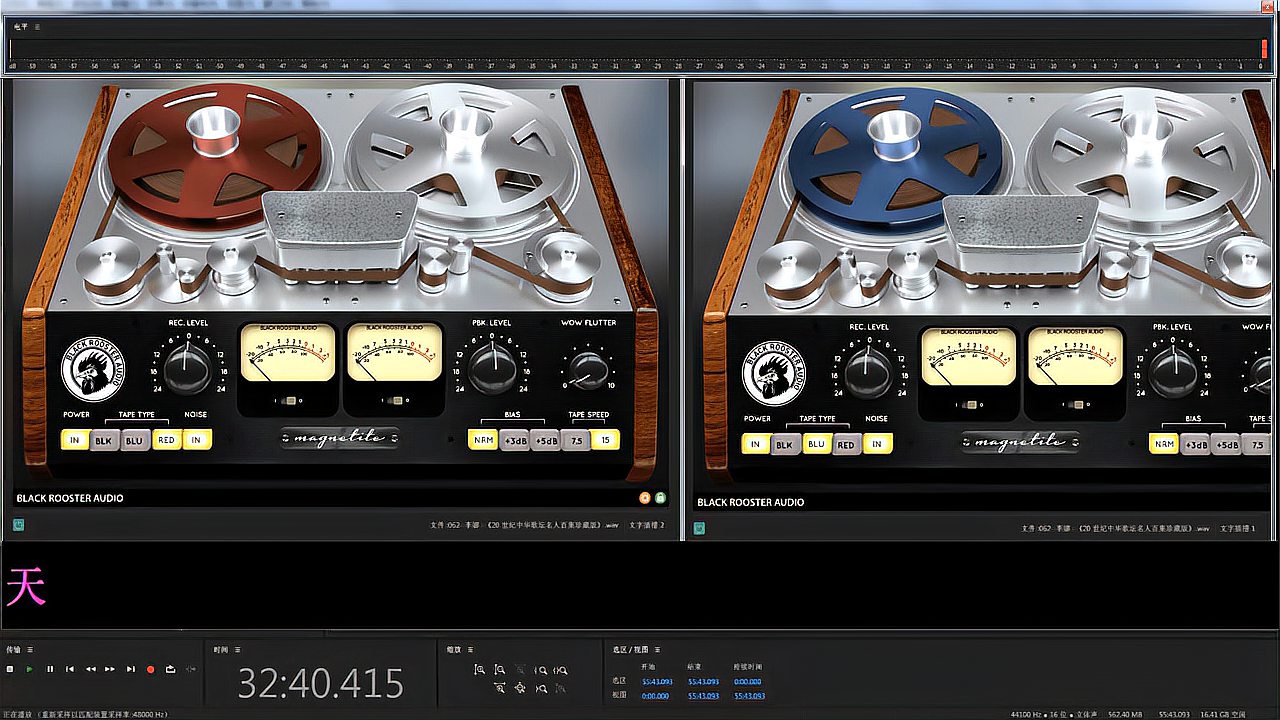This screenshot has width=1280, height=720.
Task: Open the transport panel menu
Action: [30, 649]
